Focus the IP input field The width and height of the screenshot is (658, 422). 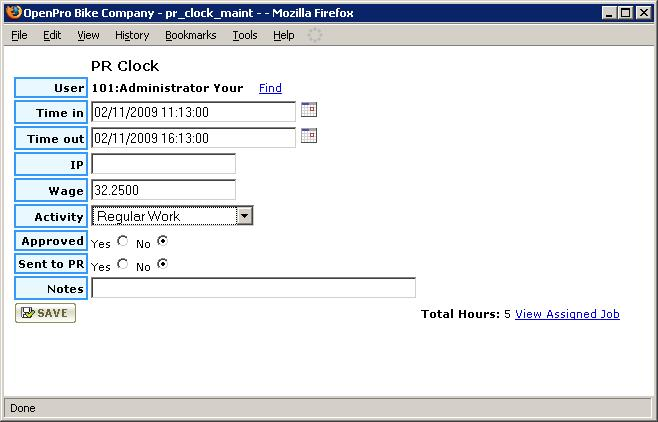click(x=163, y=164)
